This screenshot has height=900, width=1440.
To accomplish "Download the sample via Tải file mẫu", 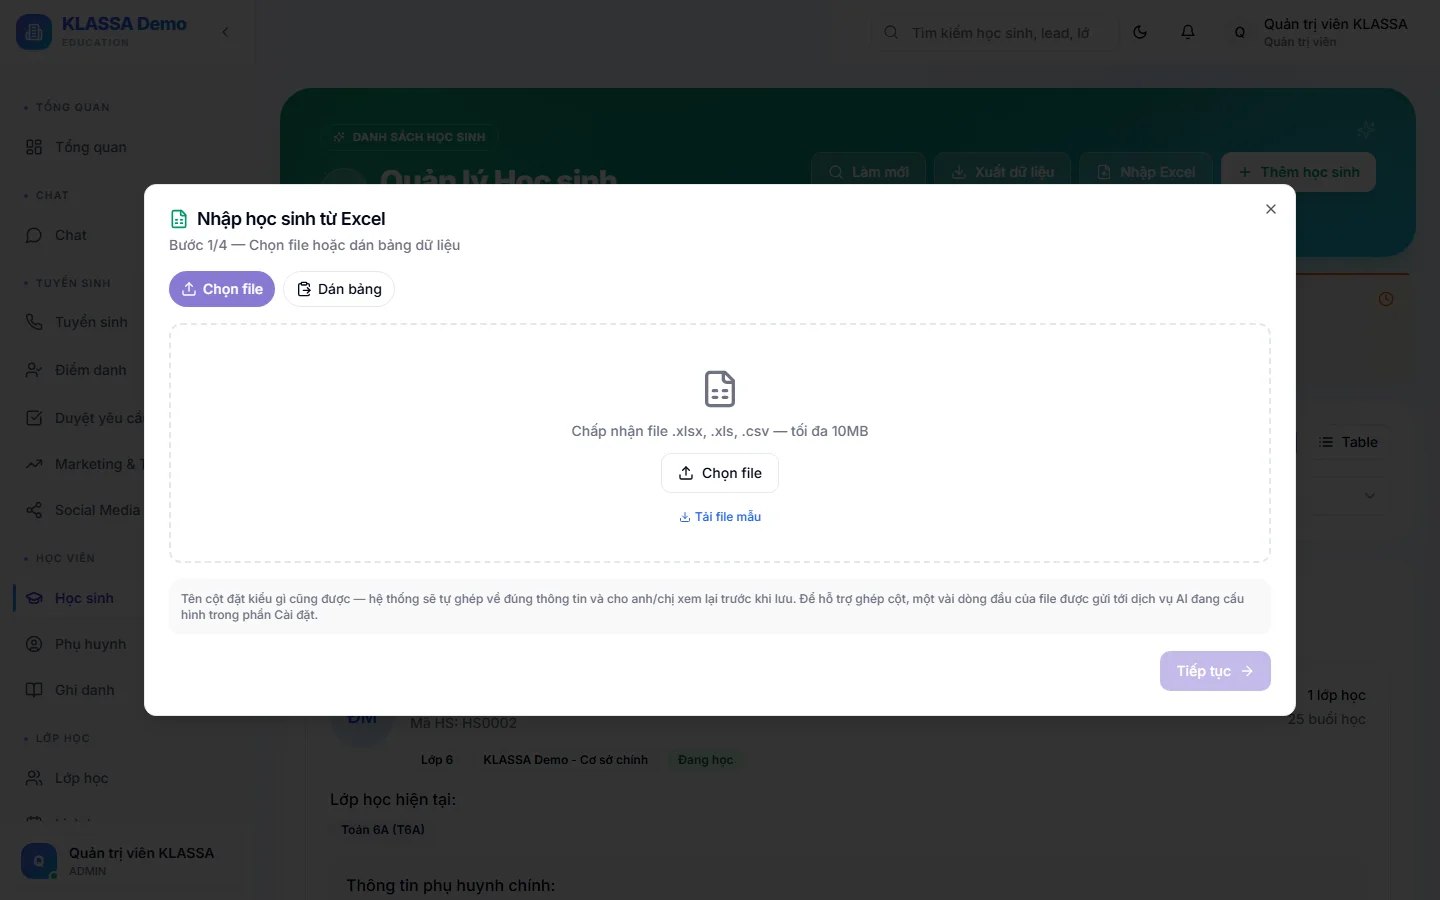I will pos(720,517).
